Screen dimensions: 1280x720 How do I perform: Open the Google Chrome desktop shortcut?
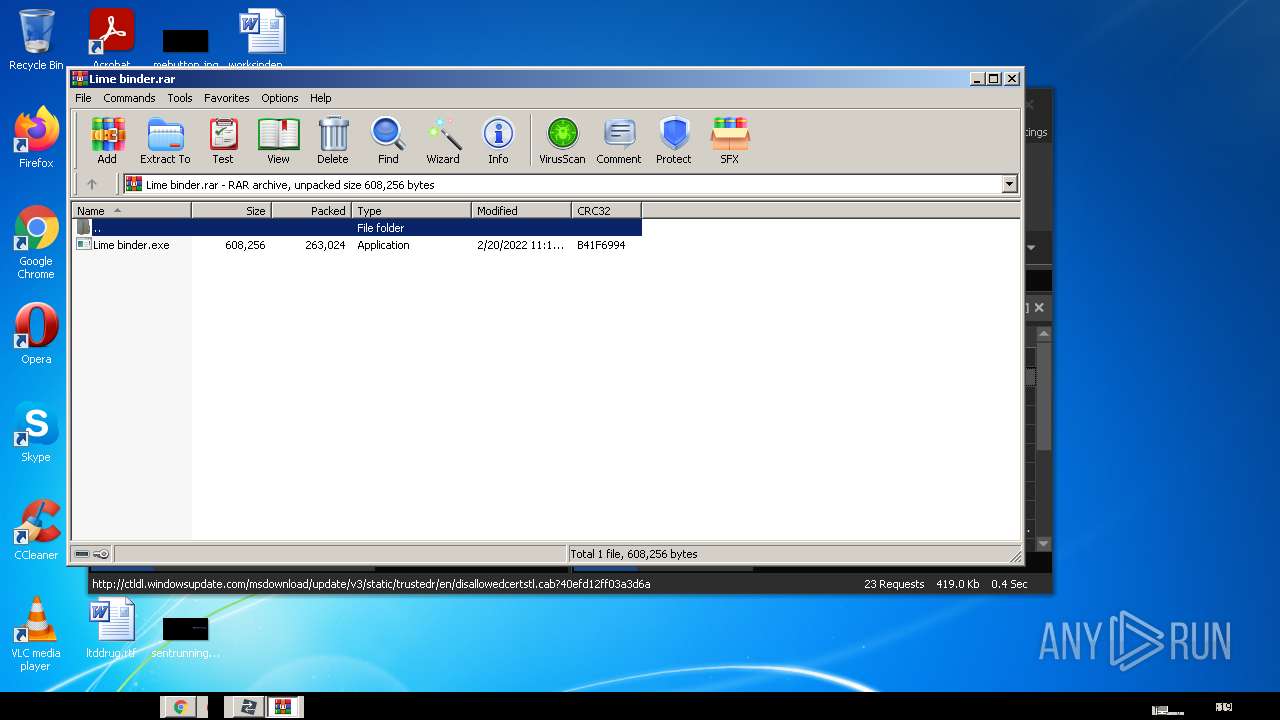[x=36, y=243]
